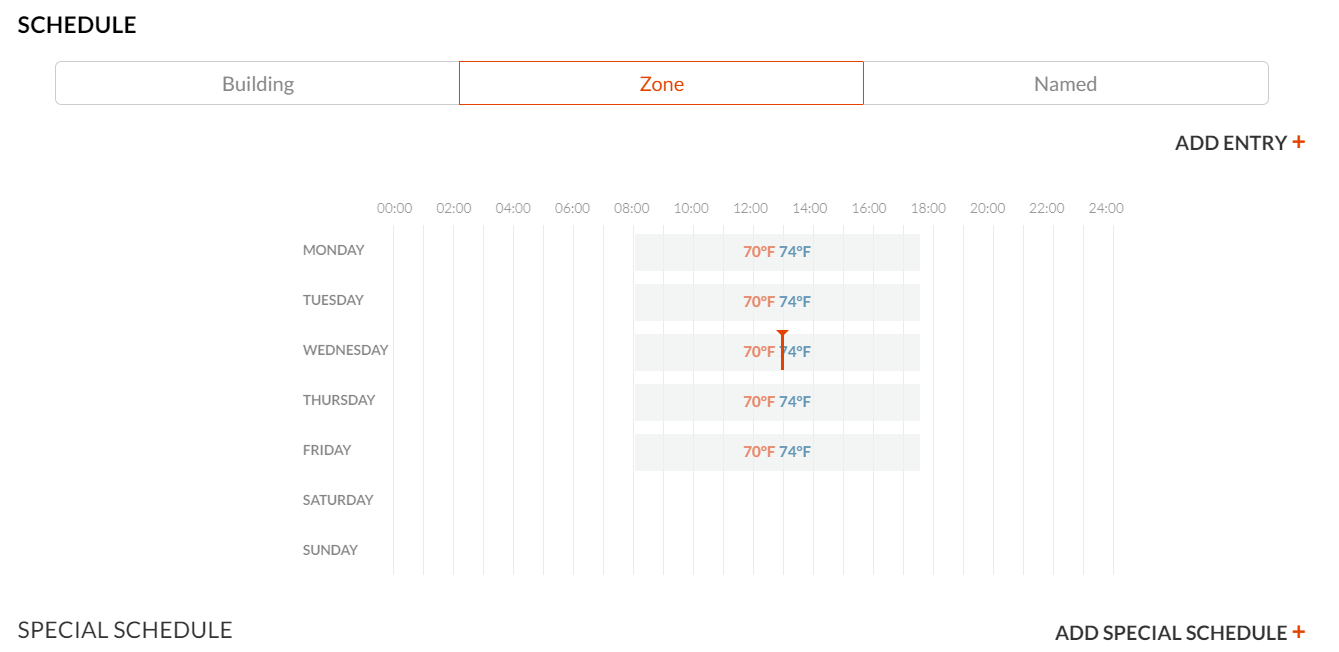The width and height of the screenshot is (1339, 652).
Task: Click the plus icon beside Add Special Schedule
Action: pyautogui.click(x=1298, y=632)
